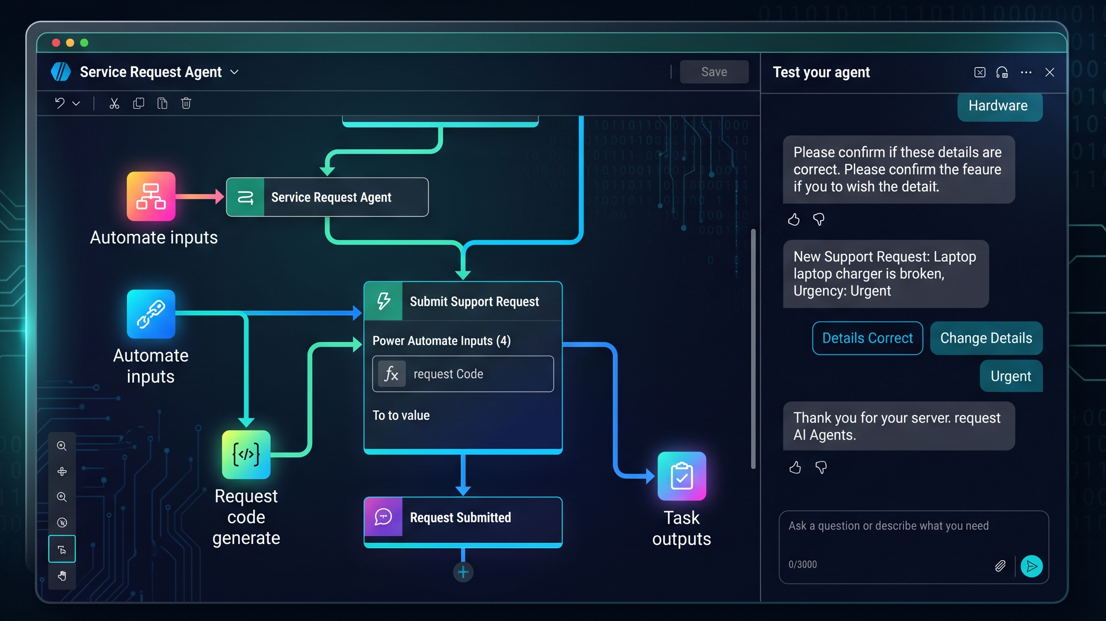Click the red window close dot

point(56,43)
